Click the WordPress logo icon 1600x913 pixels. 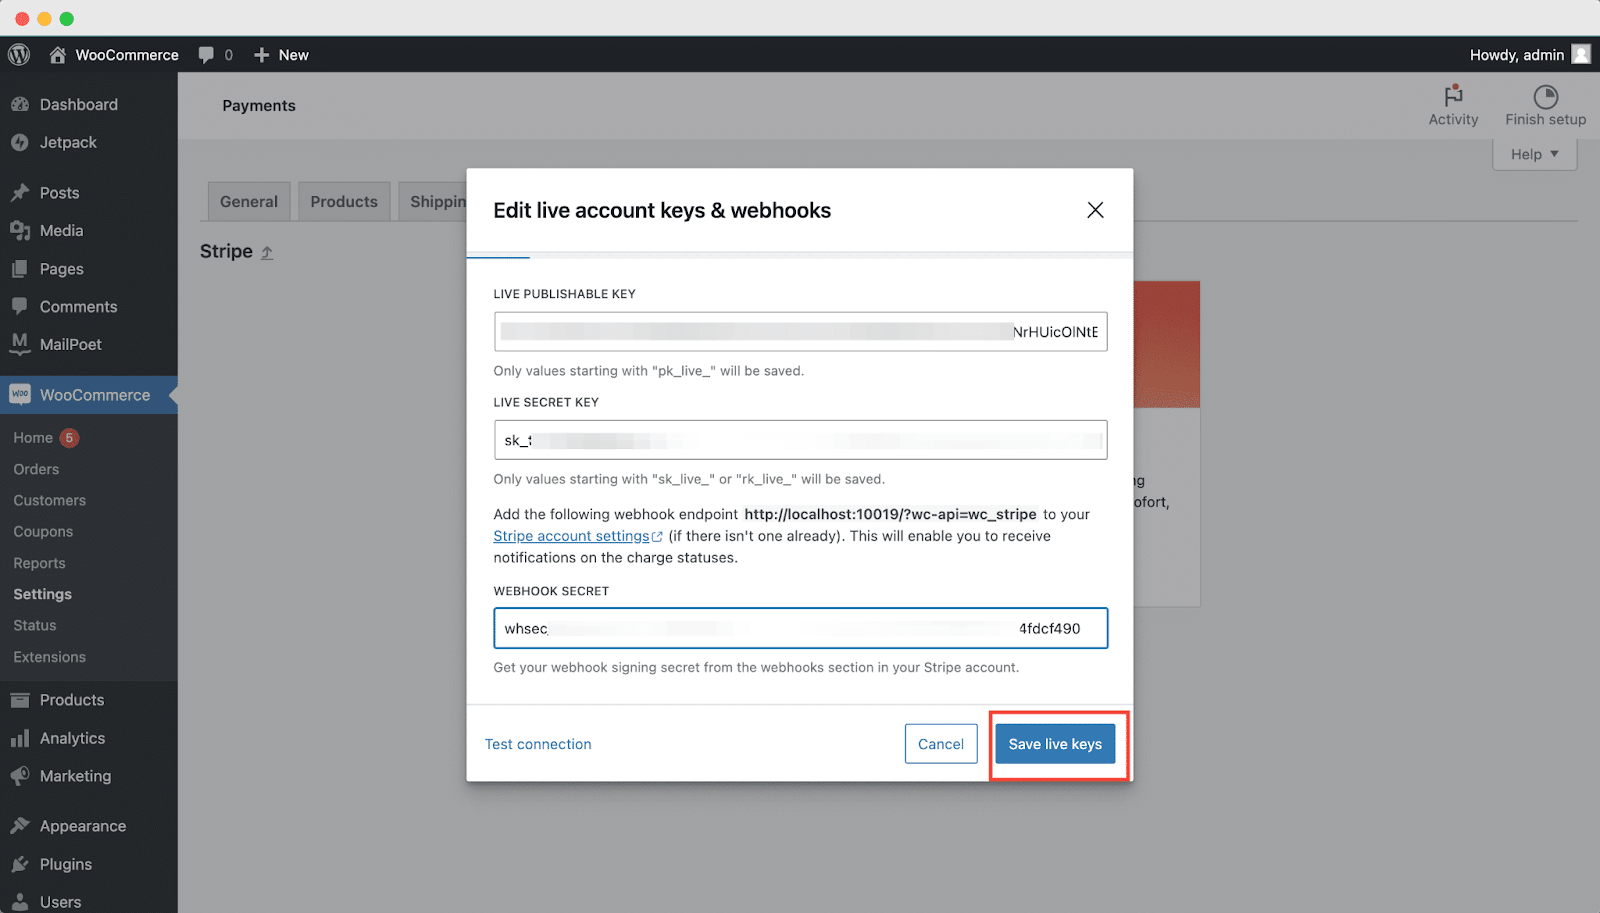[19, 55]
